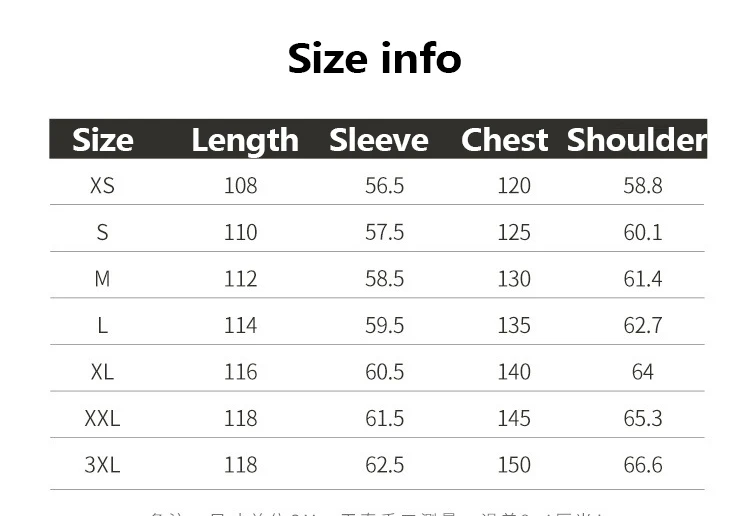Image resolution: width=750 pixels, height=516 pixels.
Task: Click the XL shoulder value 64
Action: tap(643, 372)
